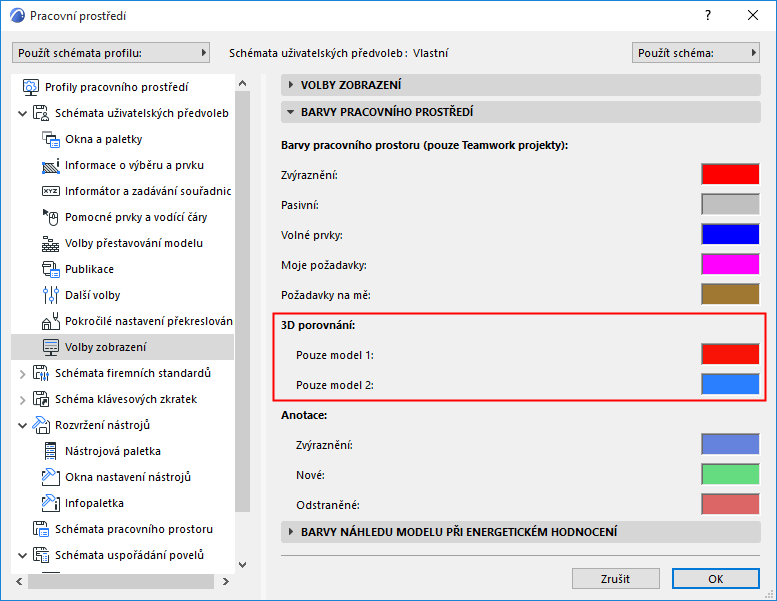Click the Schémata uspořádání povelů icon
The image size is (777, 601).
click(x=41, y=555)
